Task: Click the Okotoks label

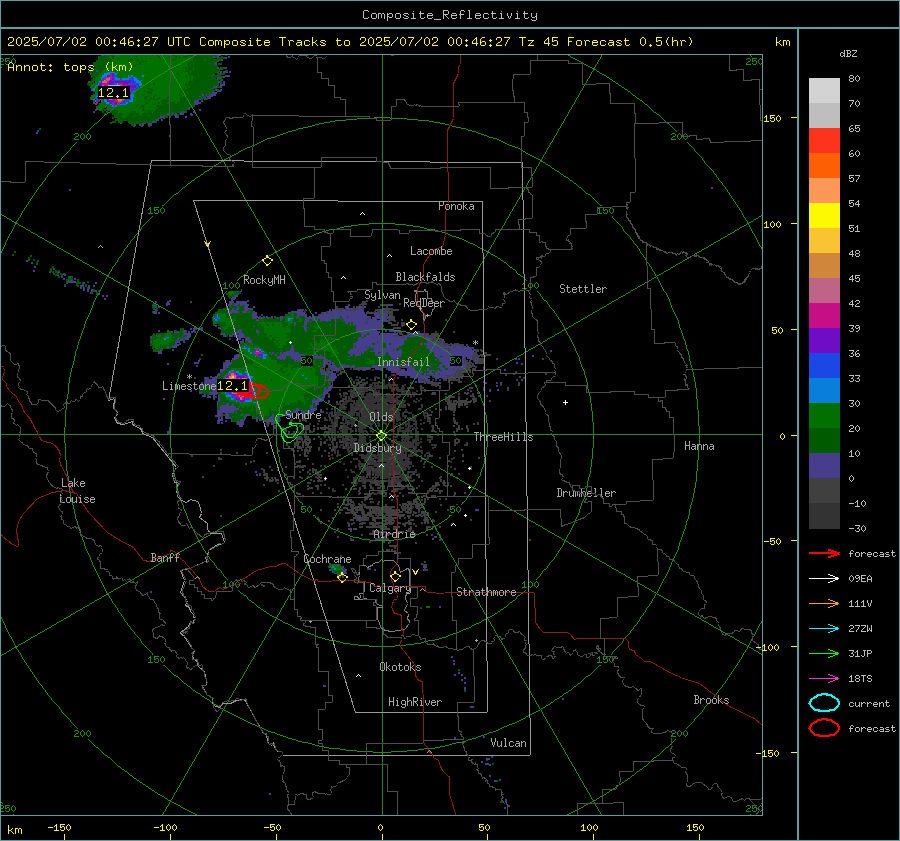Action: pos(400,667)
